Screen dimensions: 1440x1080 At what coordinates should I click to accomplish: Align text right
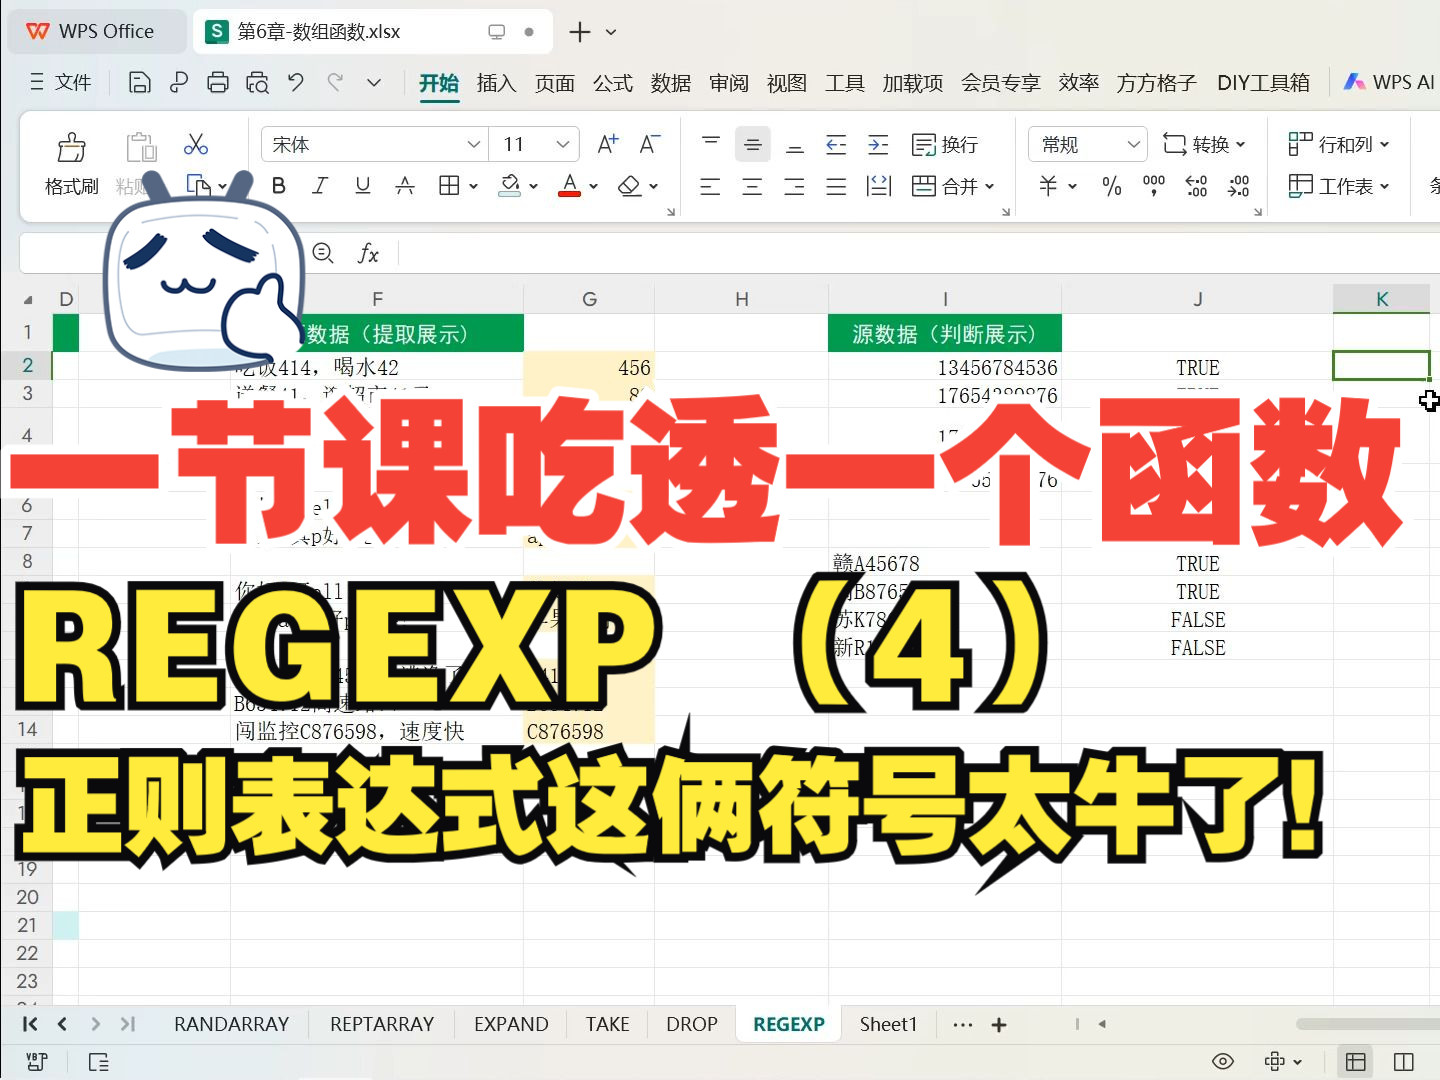(x=795, y=186)
